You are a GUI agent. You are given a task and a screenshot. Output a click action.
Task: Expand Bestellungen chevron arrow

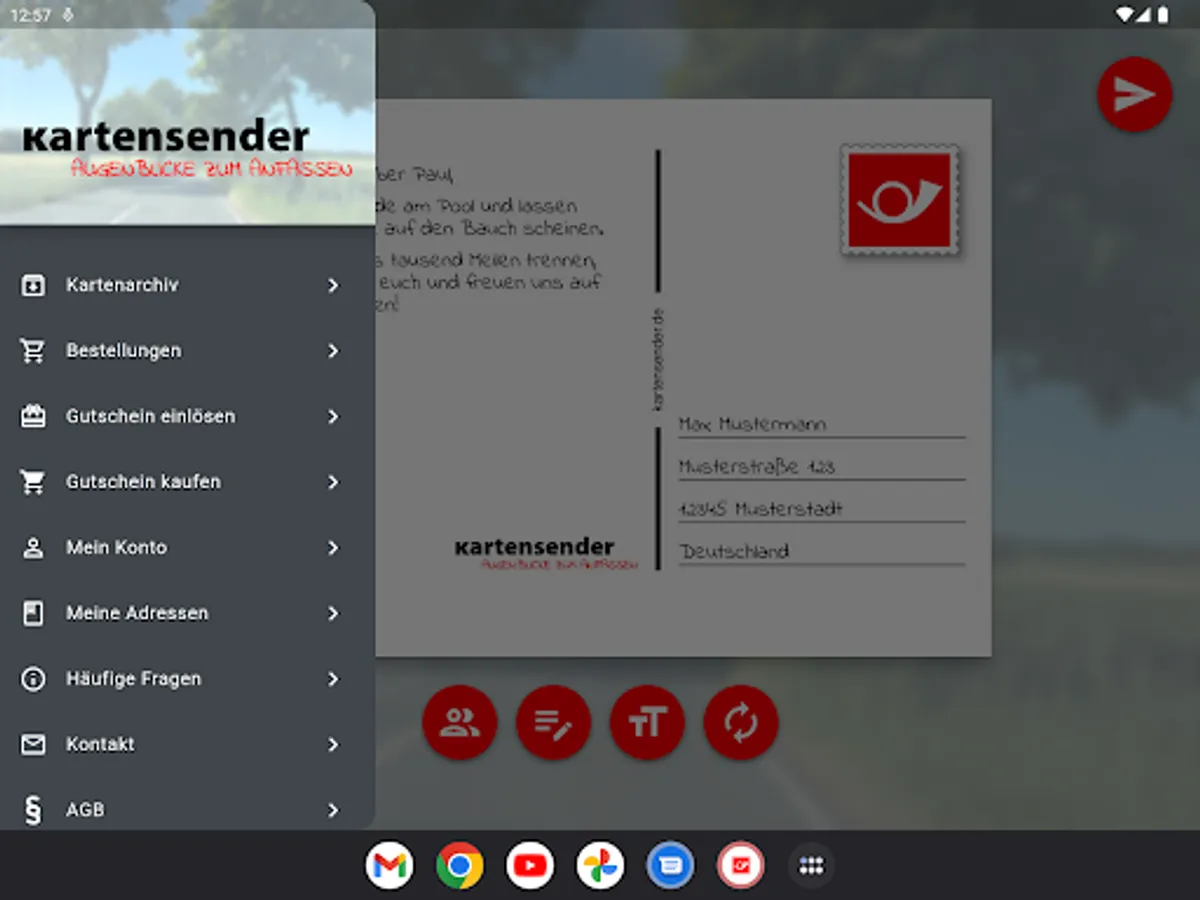coord(334,351)
